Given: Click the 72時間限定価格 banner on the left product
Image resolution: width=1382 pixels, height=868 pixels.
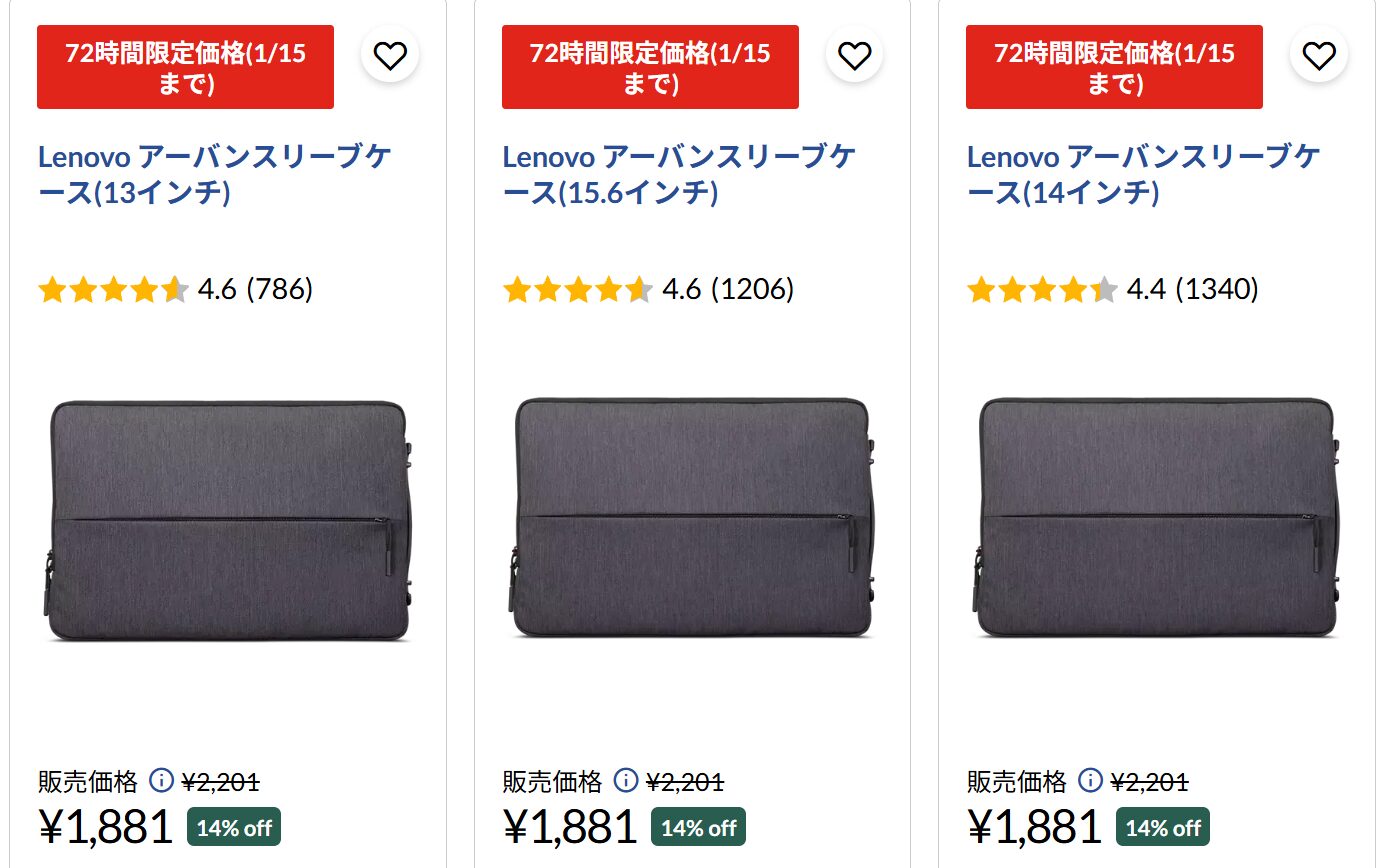Looking at the screenshot, I should (x=185, y=66).
